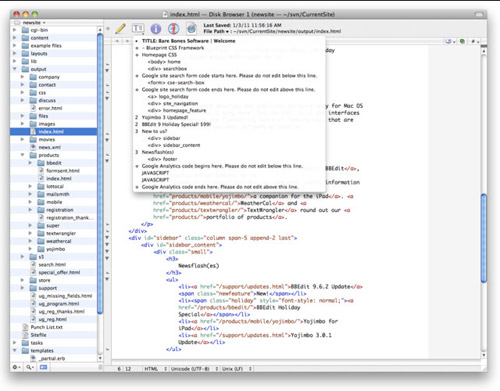Open the preview in browser document icon
The width and height of the screenshot is (500, 391).
pyautogui.click(x=191, y=29)
